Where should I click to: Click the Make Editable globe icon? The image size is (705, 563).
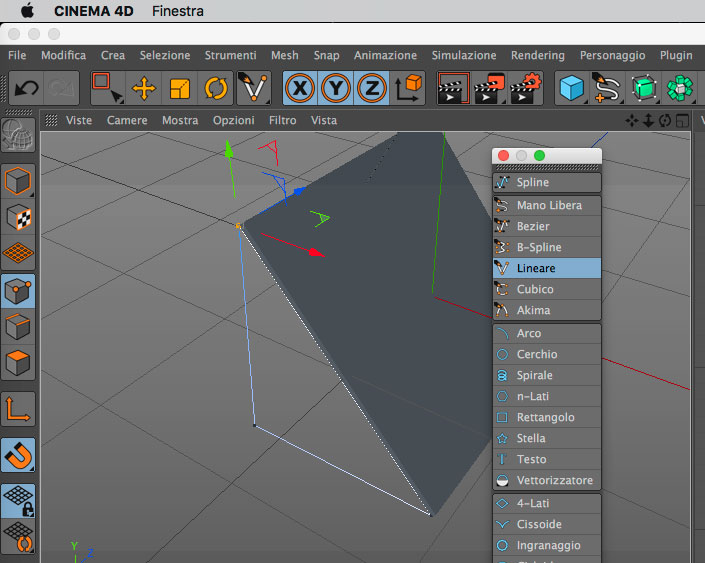pyautogui.click(x=18, y=135)
